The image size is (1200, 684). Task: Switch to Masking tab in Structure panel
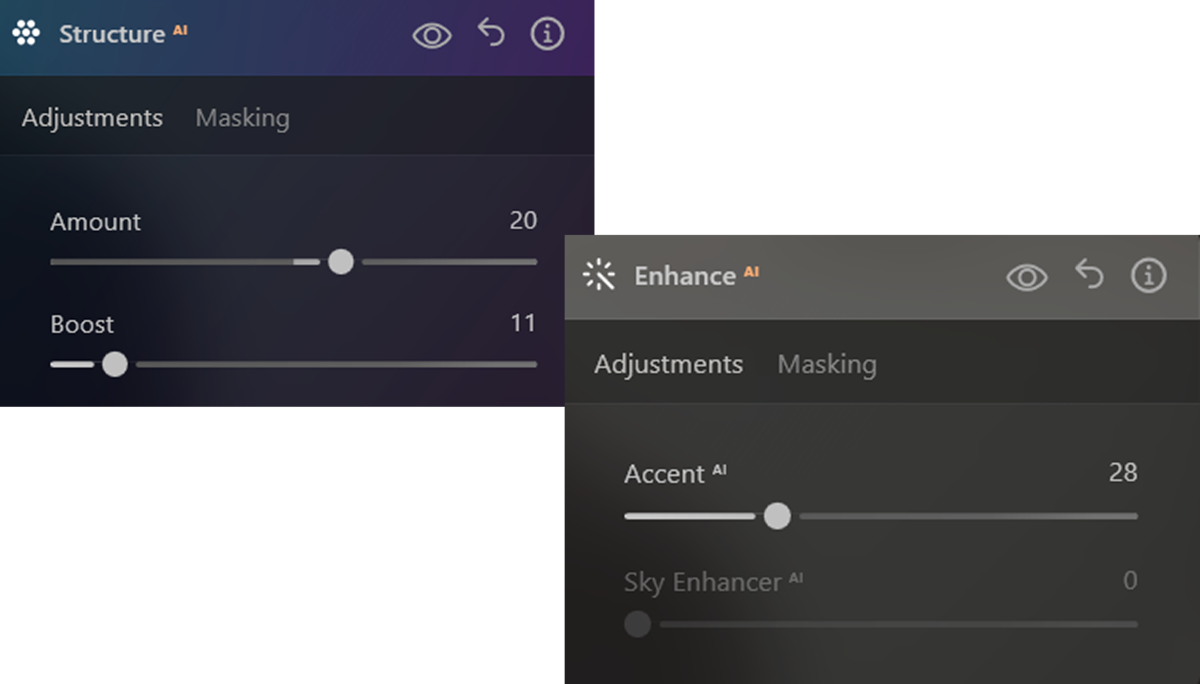[242, 118]
